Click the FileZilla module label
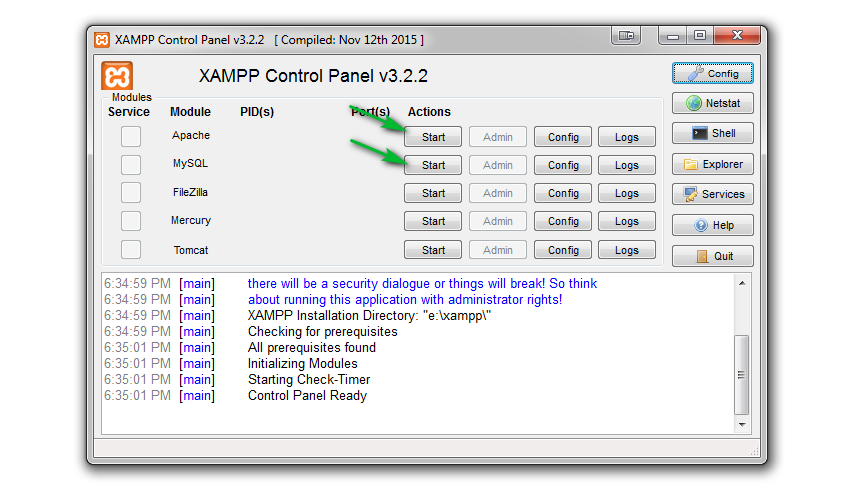 click(x=190, y=192)
